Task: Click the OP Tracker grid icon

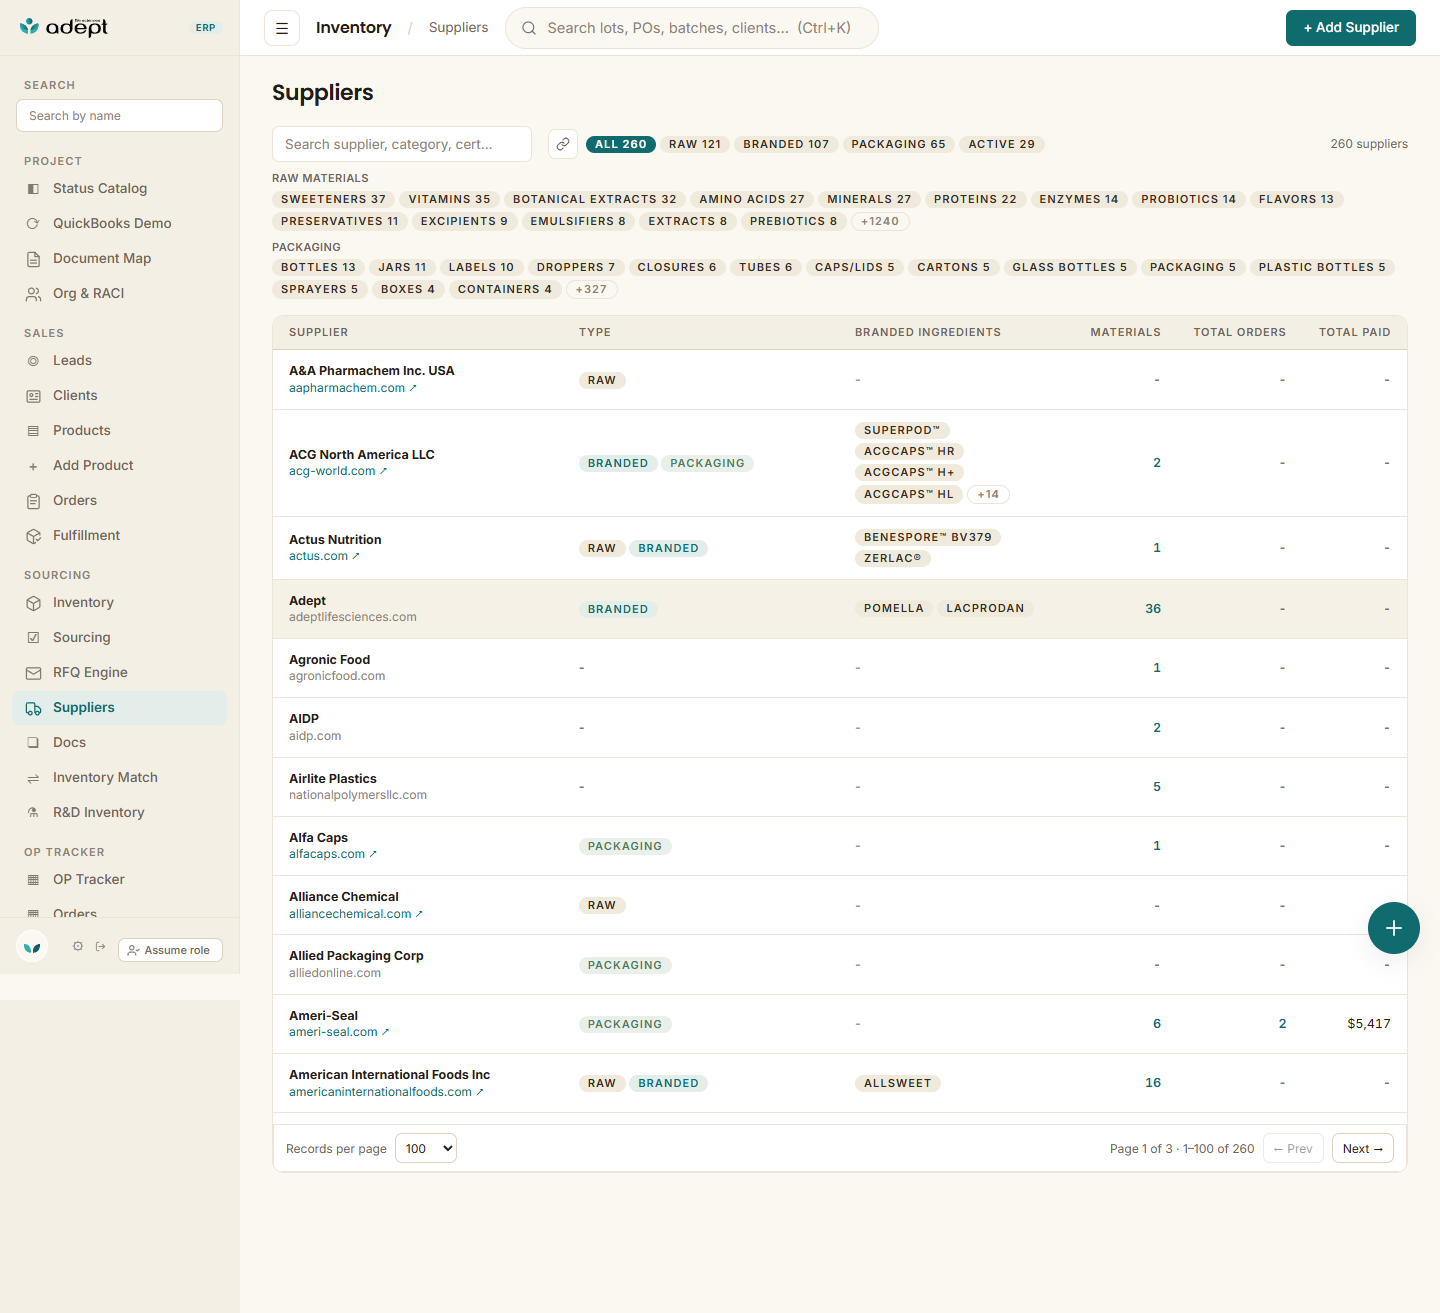Action: tap(33, 879)
